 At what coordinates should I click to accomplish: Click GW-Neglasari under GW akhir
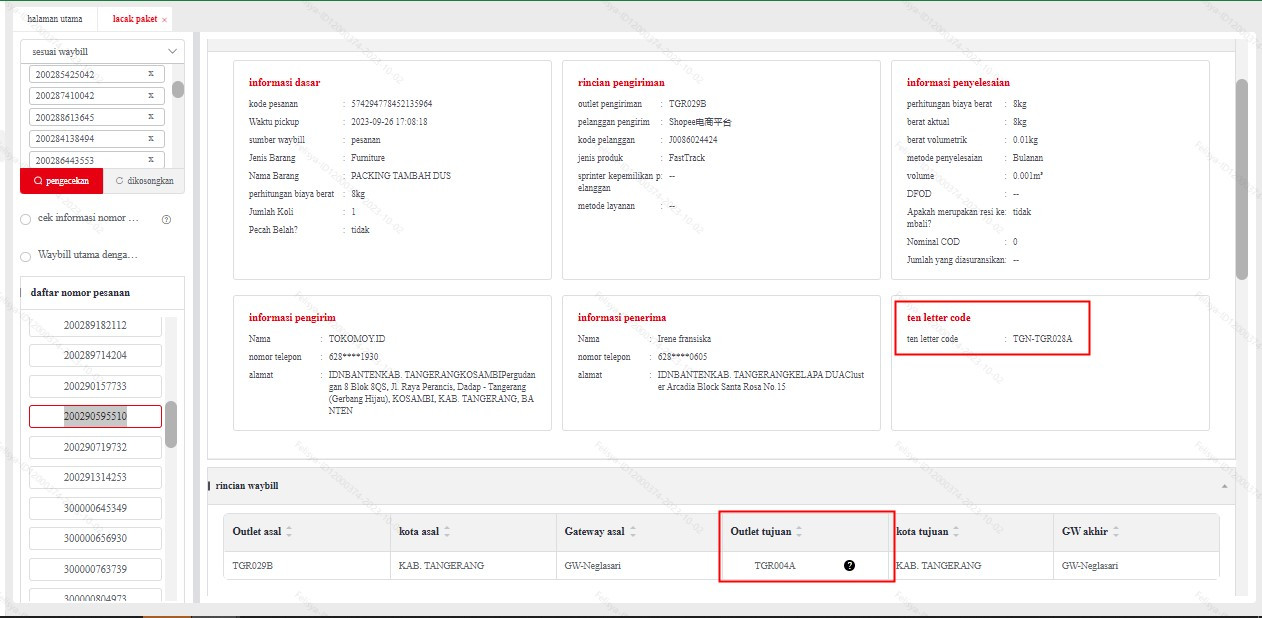pos(1090,565)
